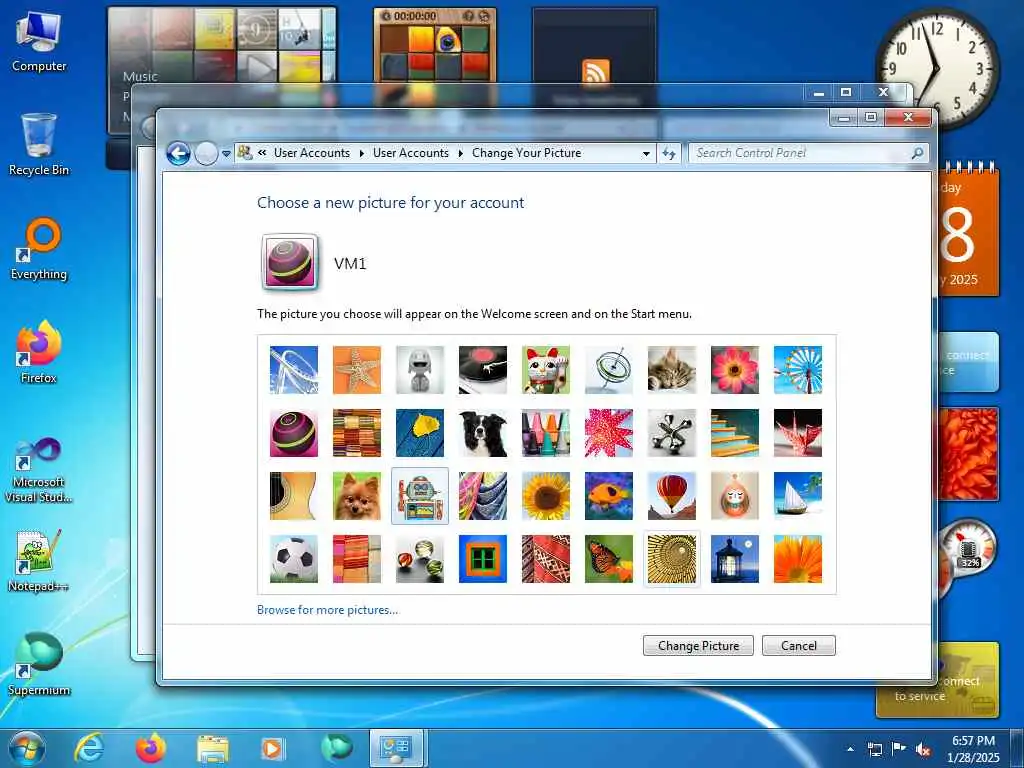This screenshot has height=768, width=1024.
Task: Open the Computer desktop icon
Action: coord(39,42)
